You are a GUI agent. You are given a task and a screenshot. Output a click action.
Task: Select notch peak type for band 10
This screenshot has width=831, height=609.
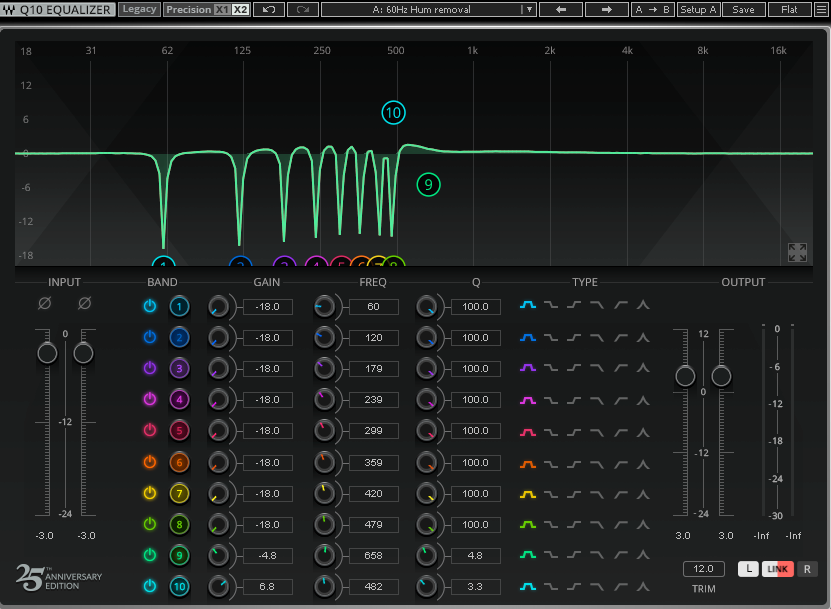(x=643, y=586)
